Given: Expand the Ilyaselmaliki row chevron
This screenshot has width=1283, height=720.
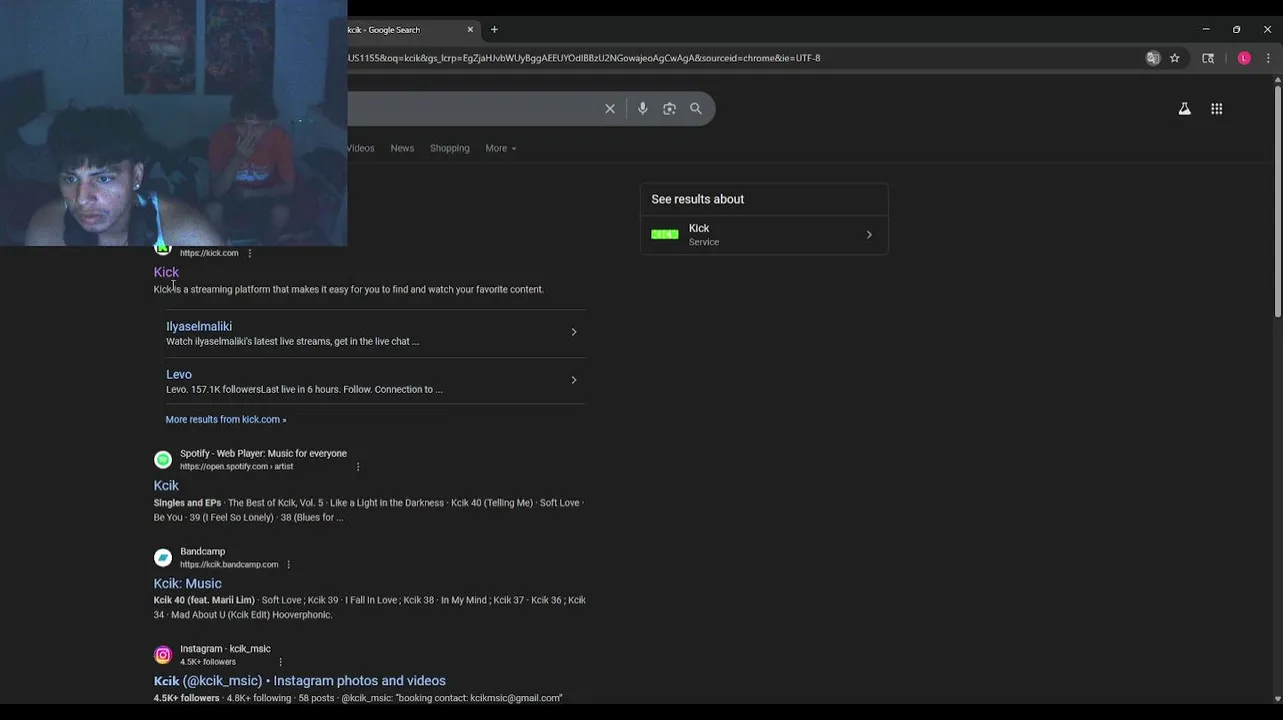Looking at the screenshot, I should tap(574, 332).
